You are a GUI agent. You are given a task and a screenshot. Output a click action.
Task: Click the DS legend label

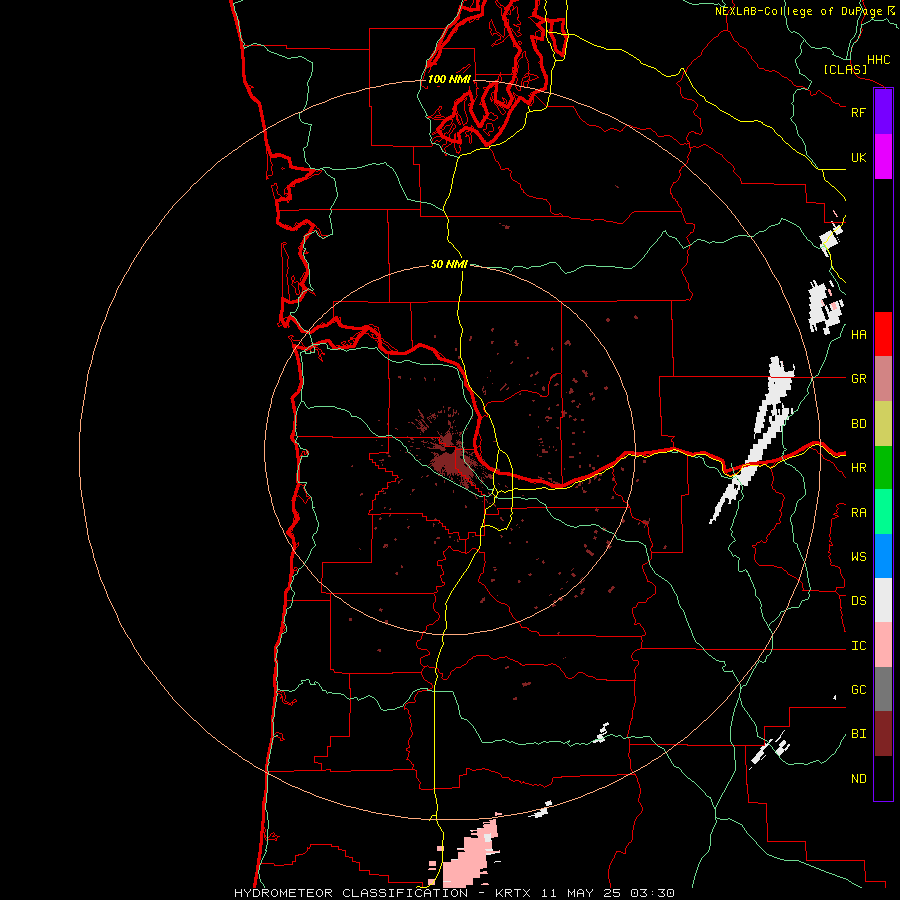point(858,601)
